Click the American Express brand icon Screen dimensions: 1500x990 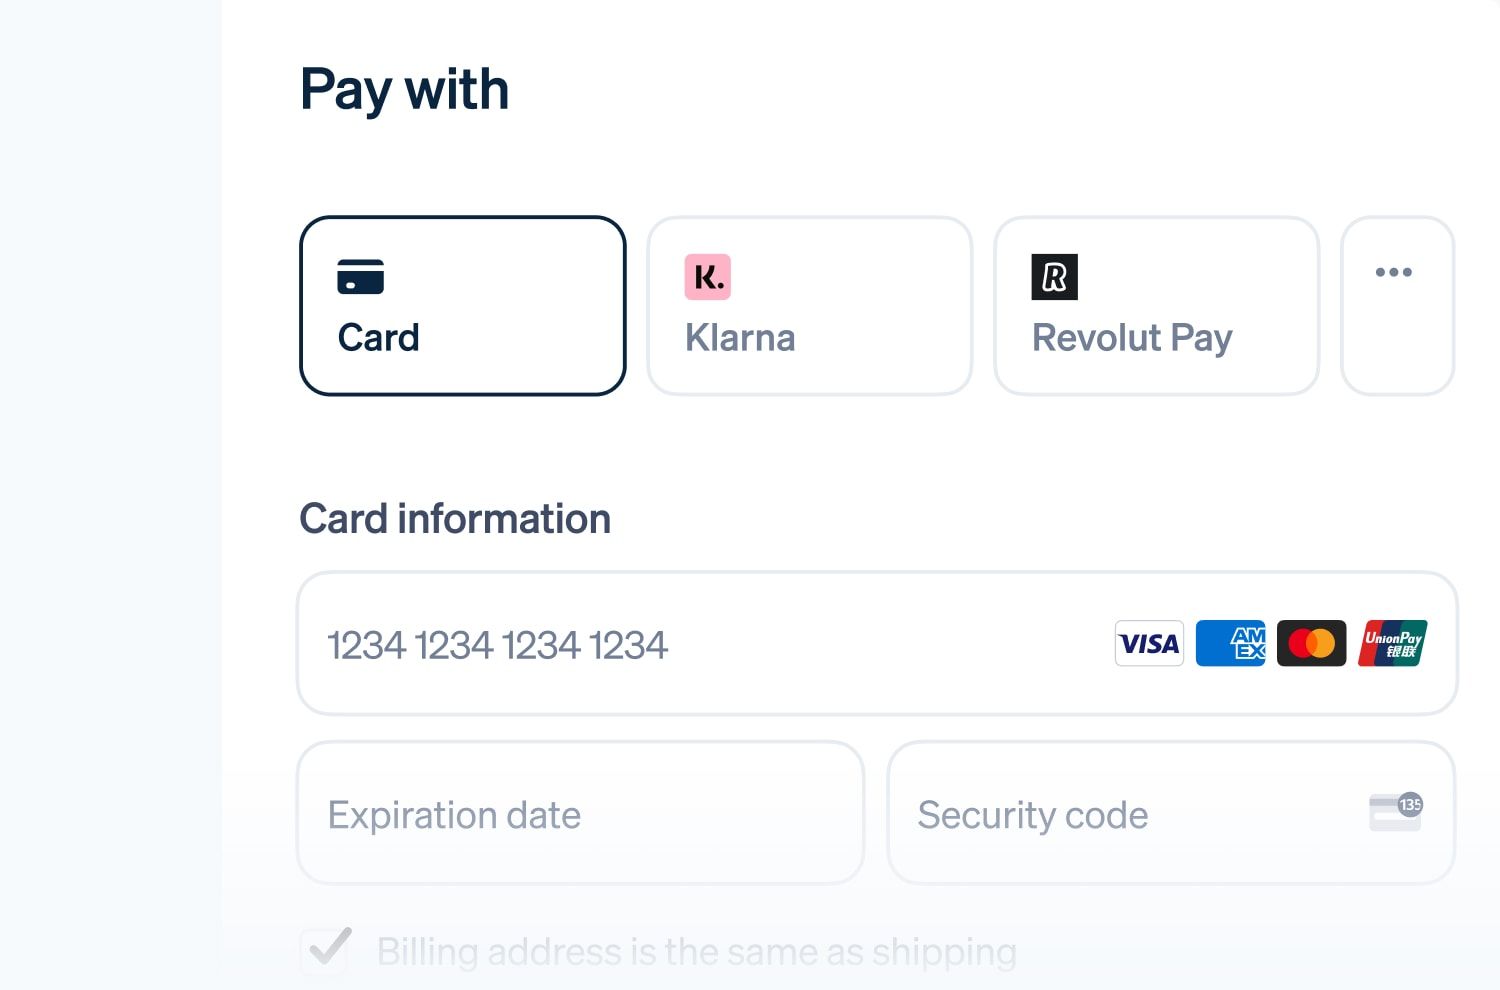[x=1230, y=643]
